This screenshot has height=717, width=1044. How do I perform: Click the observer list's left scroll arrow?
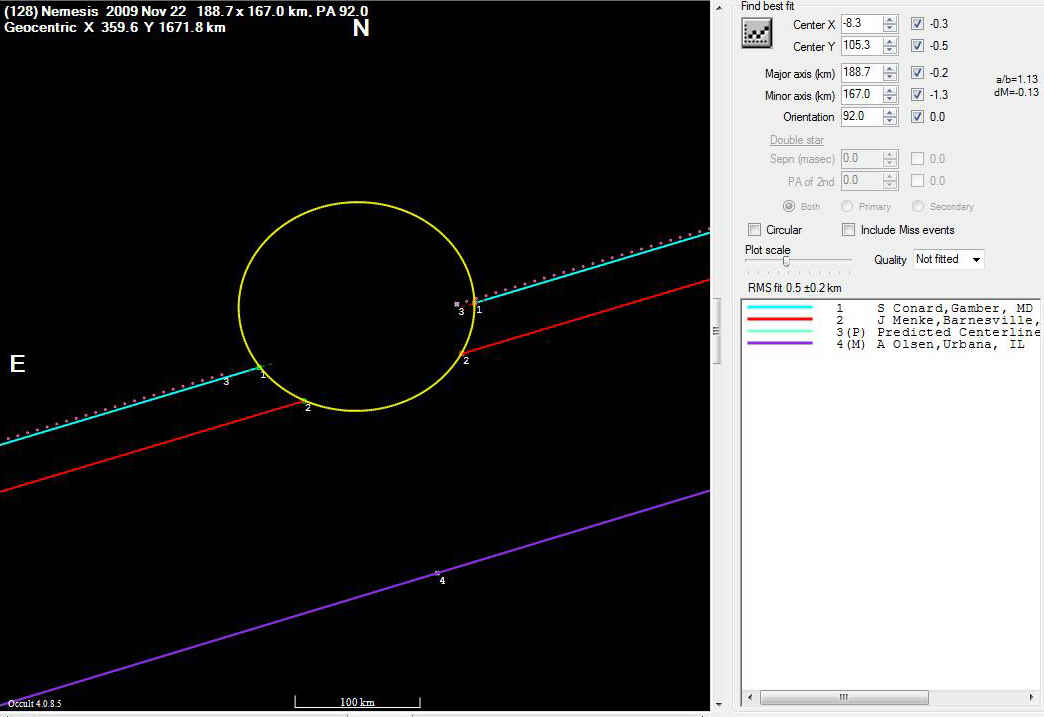(x=750, y=697)
